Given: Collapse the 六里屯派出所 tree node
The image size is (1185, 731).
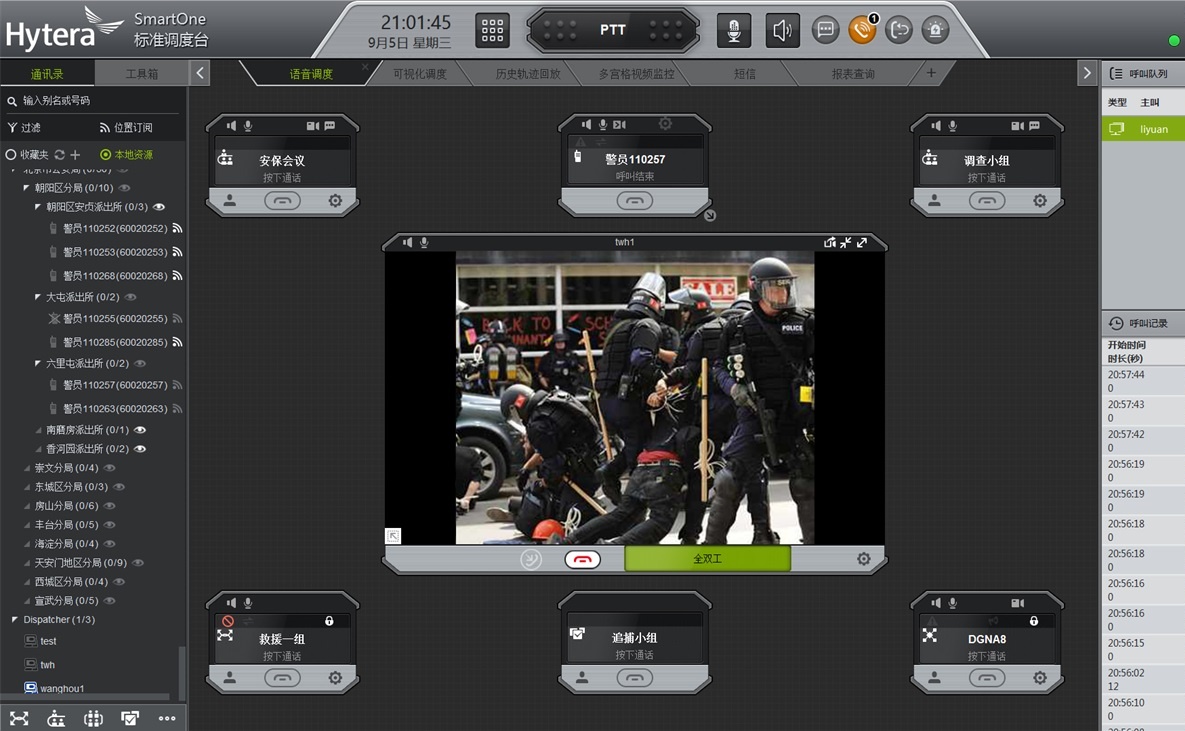Looking at the screenshot, I should (38, 364).
